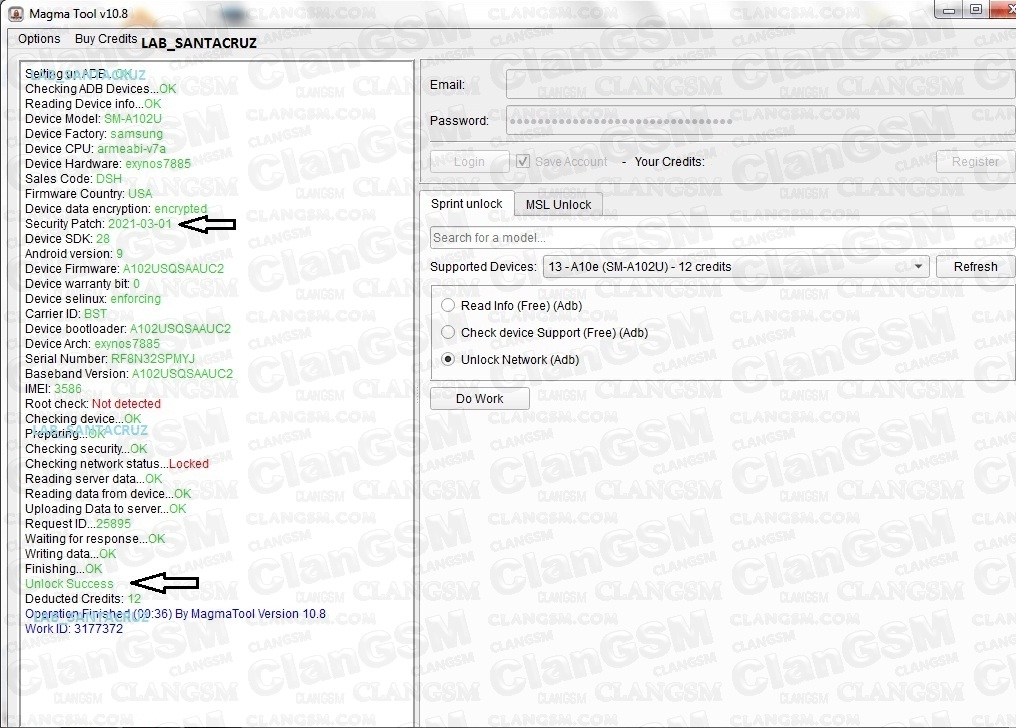1016x728 pixels.
Task: Click Serial Number value RF8N32SPMYJ
Action: tap(153, 358)
